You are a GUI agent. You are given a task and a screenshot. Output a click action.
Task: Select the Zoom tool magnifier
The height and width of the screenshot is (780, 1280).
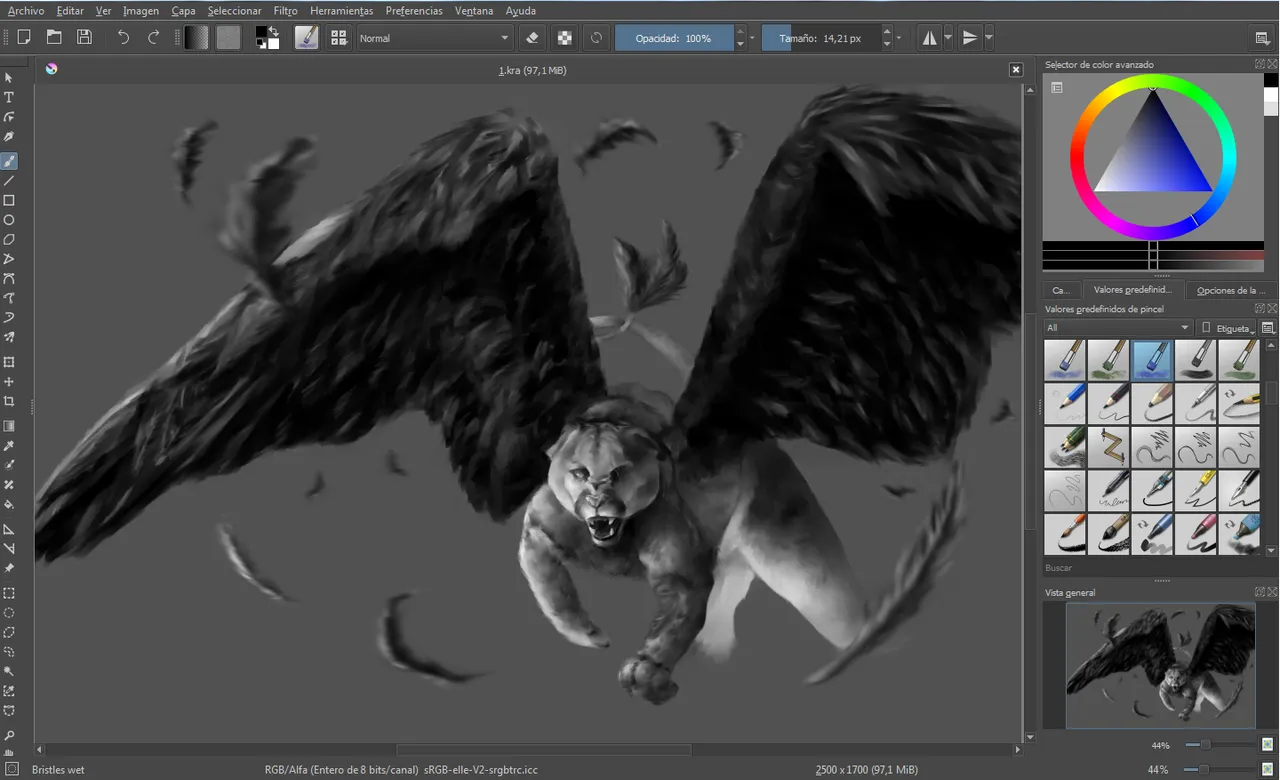[x=9, y=736]
